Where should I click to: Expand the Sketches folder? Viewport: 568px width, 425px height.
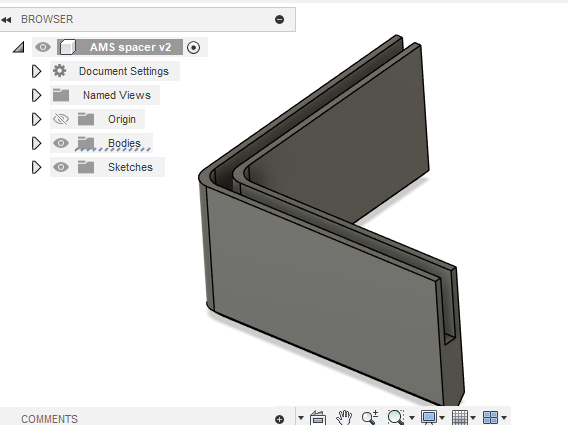pyautogui.click(x=36, y=167)
